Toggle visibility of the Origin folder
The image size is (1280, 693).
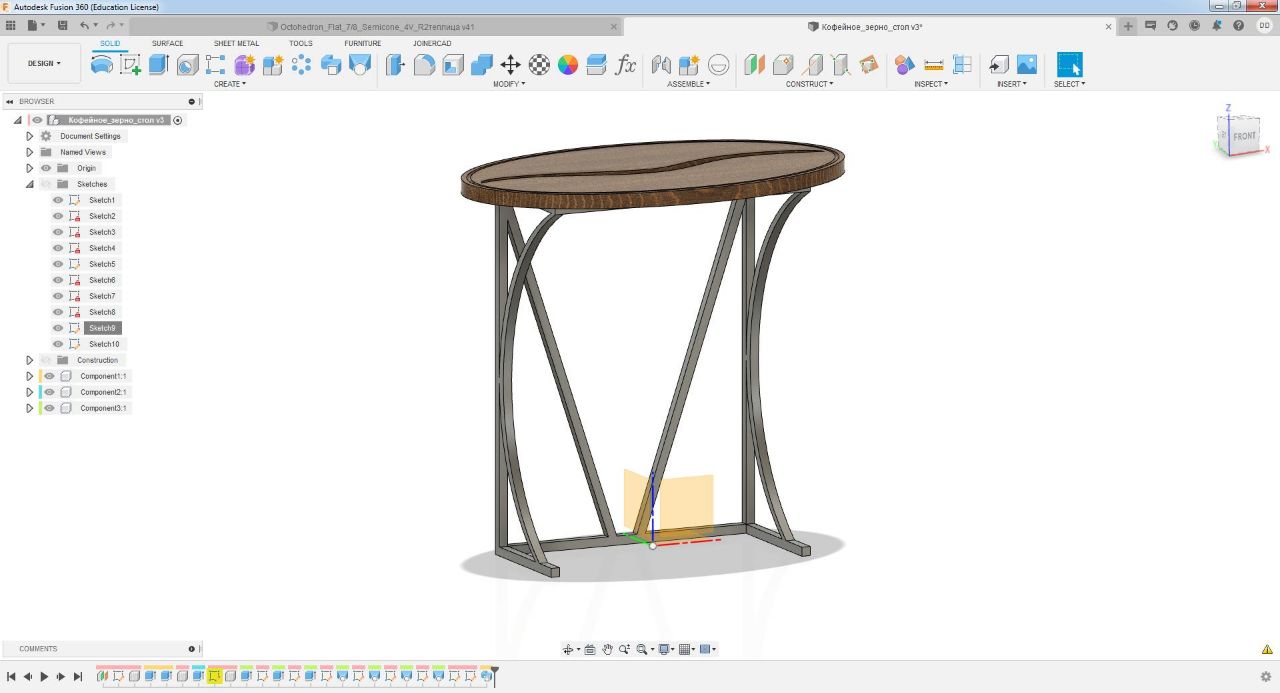tap(46, 168)
